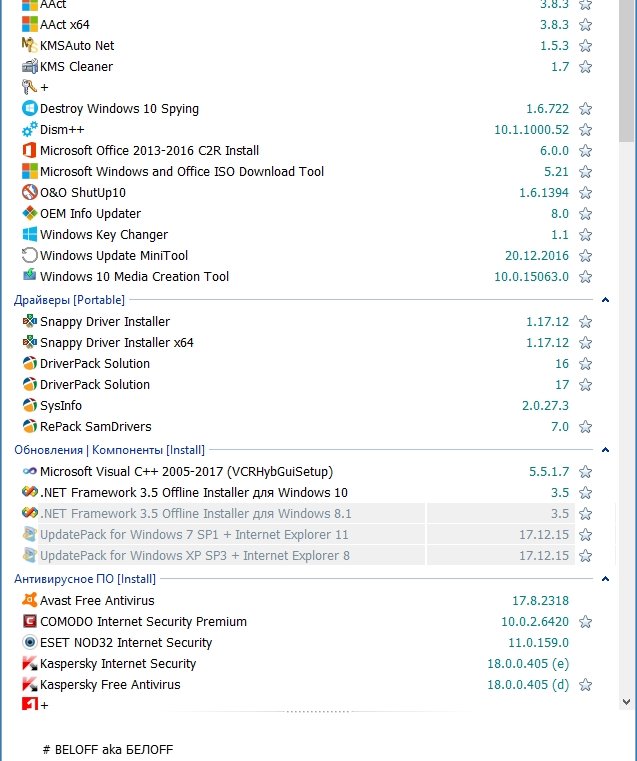637x761 pixels.
Task: Click the Microsoft Visual C++ icon
Action: (x=30, y=471)
